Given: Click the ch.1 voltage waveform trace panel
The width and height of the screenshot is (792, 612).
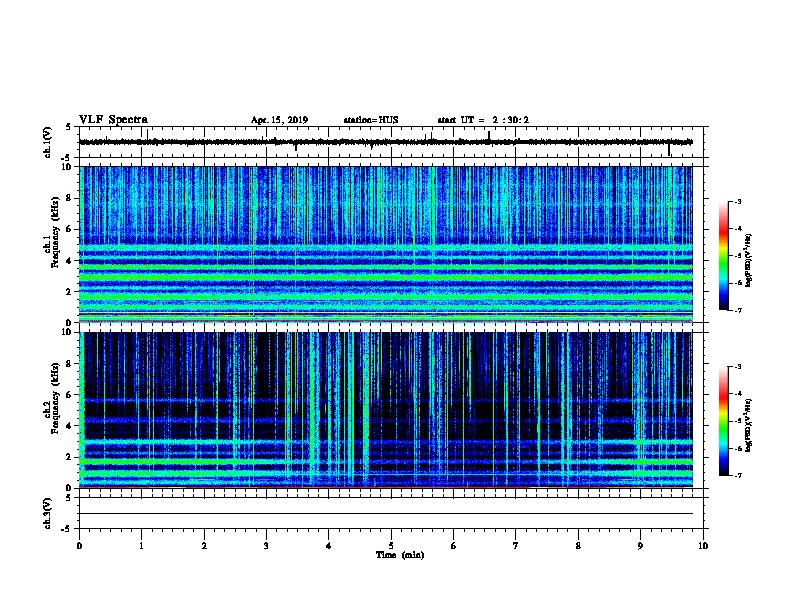Looking at the screenshot, I should [391, 142].
